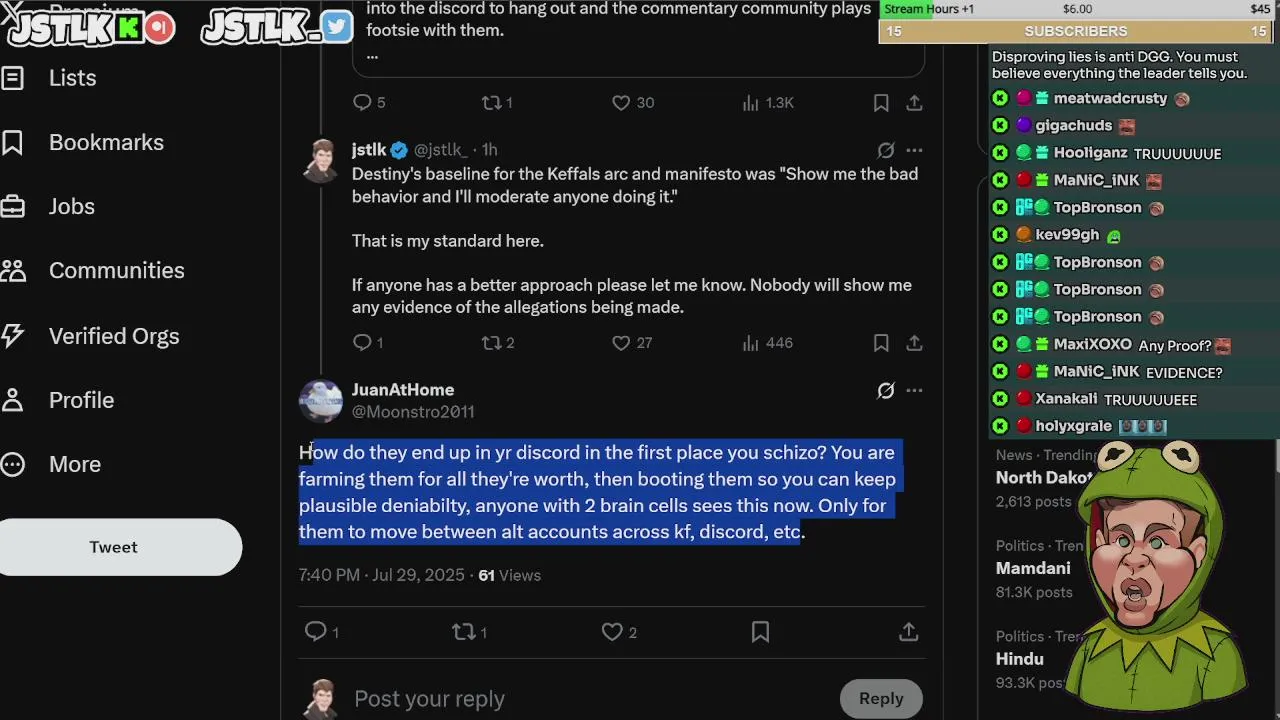Go to Communities in the sidebar
1280x720 pixels.
click(93, 270)
